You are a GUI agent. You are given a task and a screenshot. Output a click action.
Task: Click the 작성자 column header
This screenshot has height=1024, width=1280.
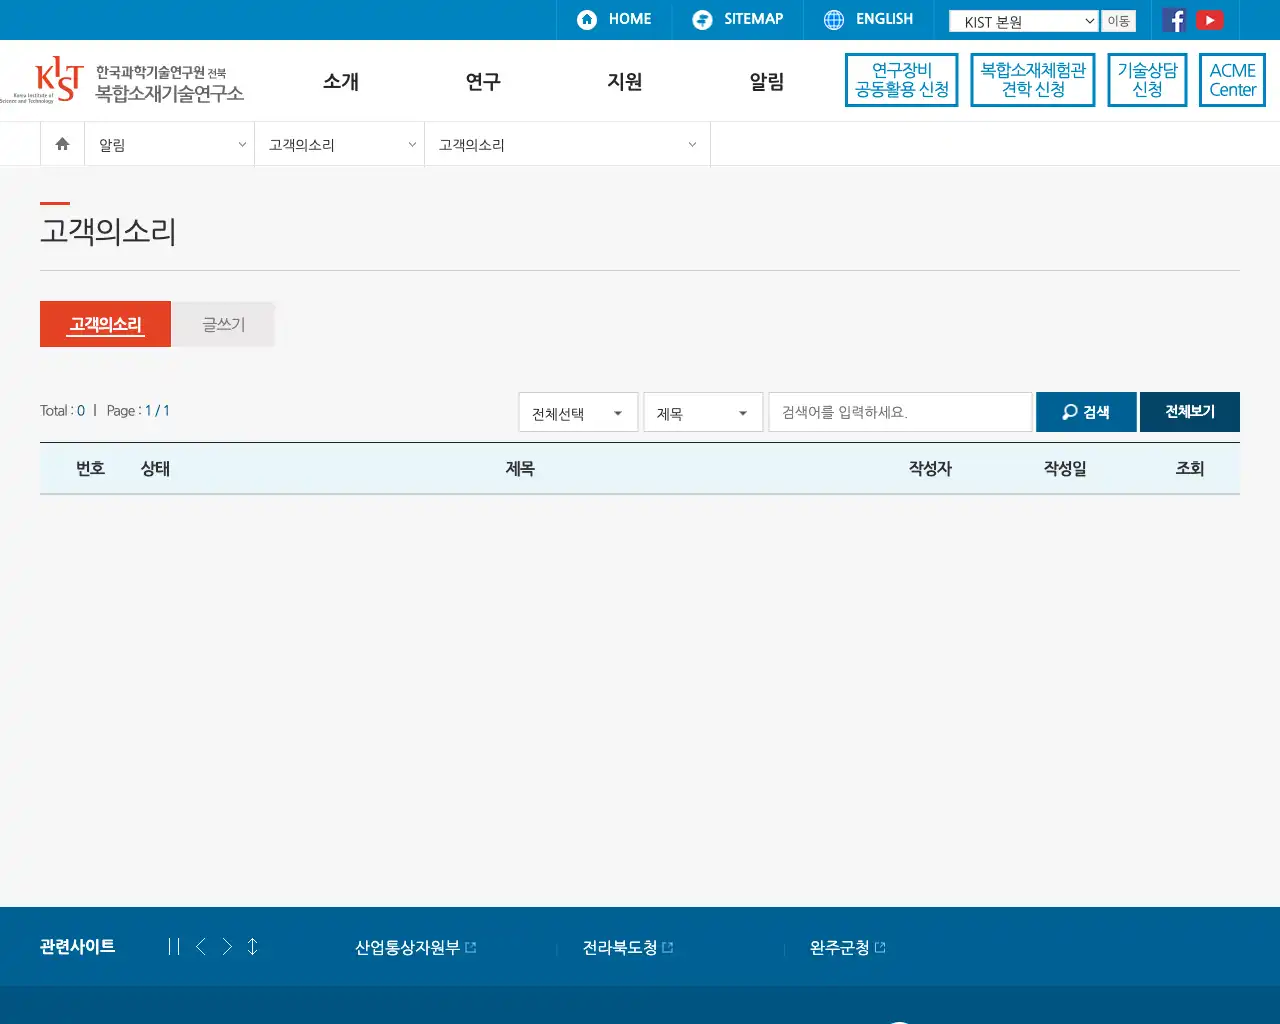pos(930,468)
